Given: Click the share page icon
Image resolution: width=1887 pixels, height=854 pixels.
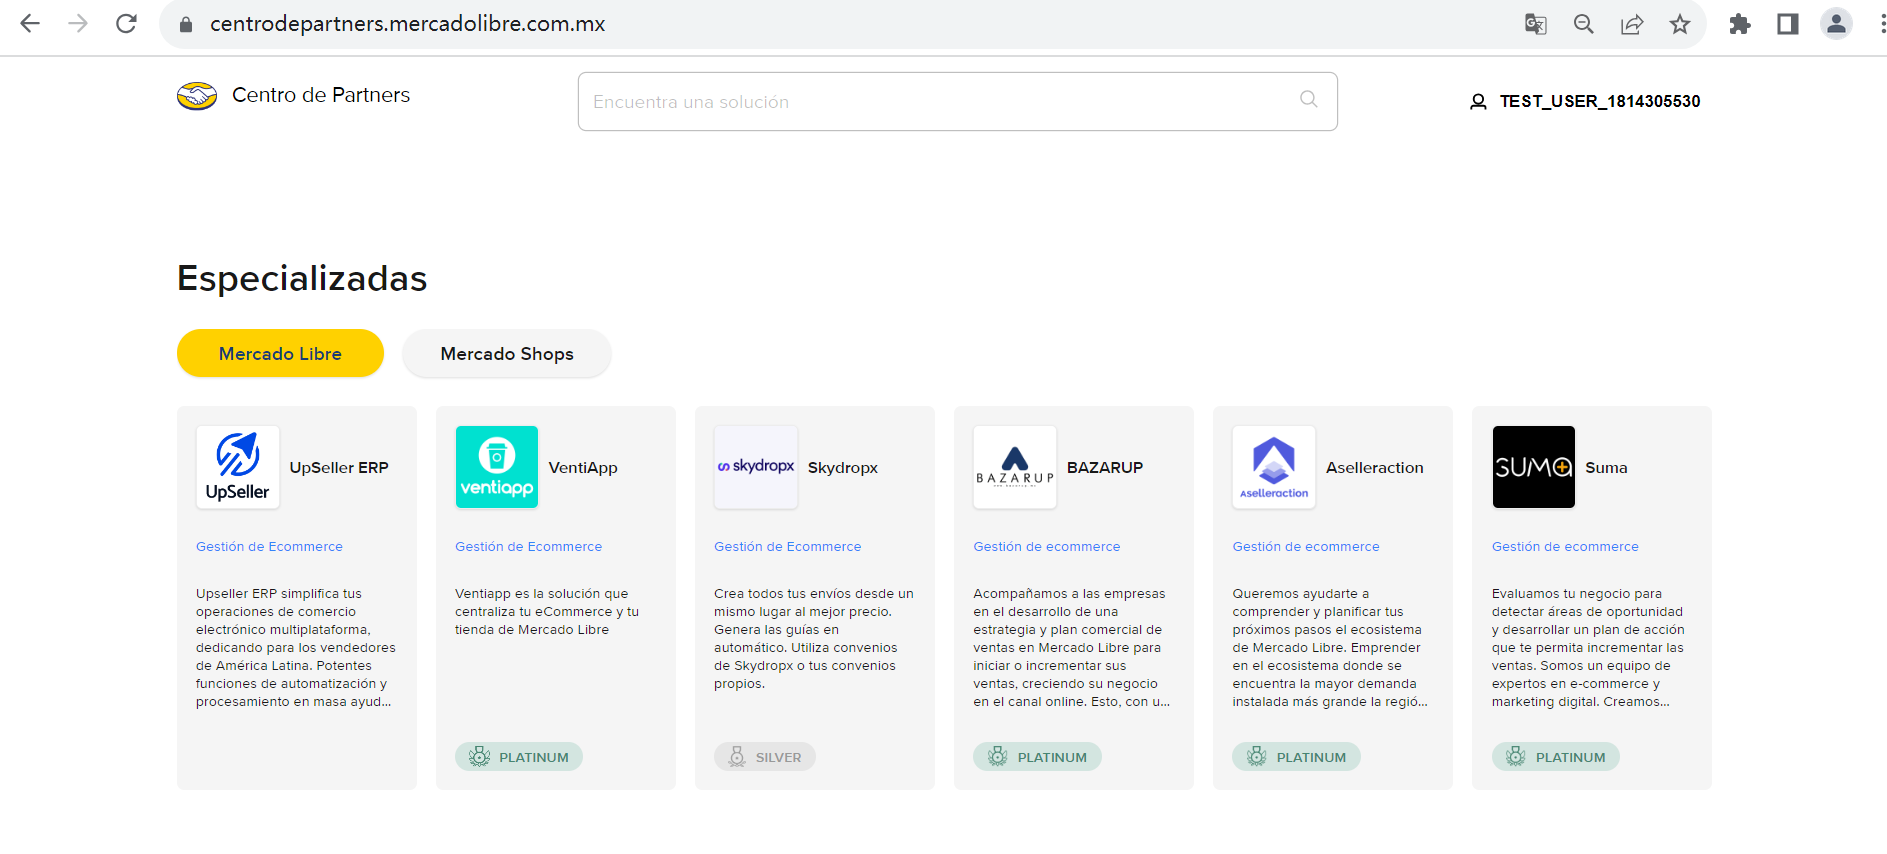Looking at the screenshot, I should click(x=1632, y=24).
